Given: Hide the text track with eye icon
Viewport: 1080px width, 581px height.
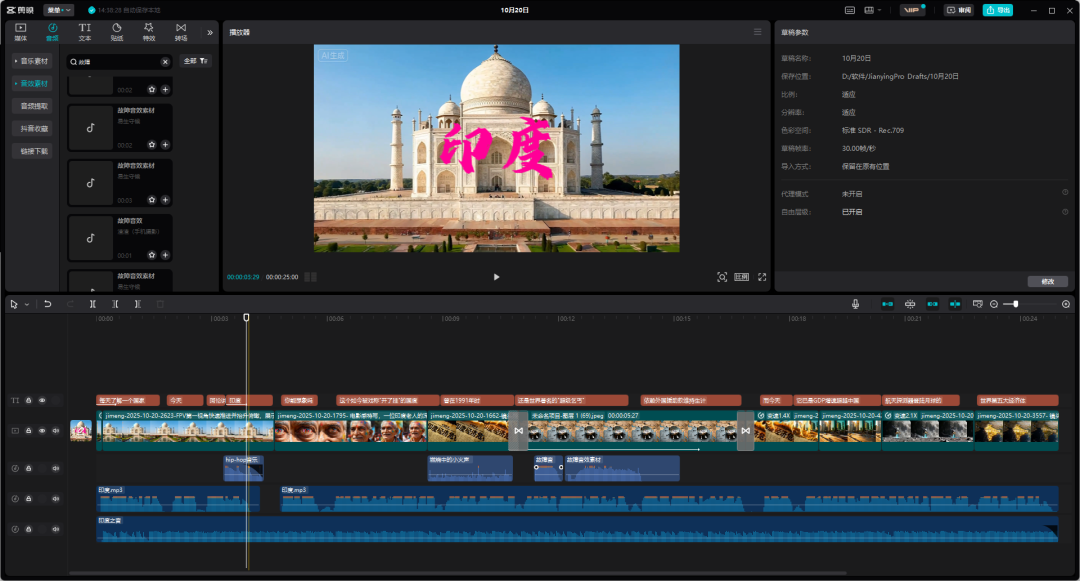Looking at the screenshot, I should (x=42, y=400).
